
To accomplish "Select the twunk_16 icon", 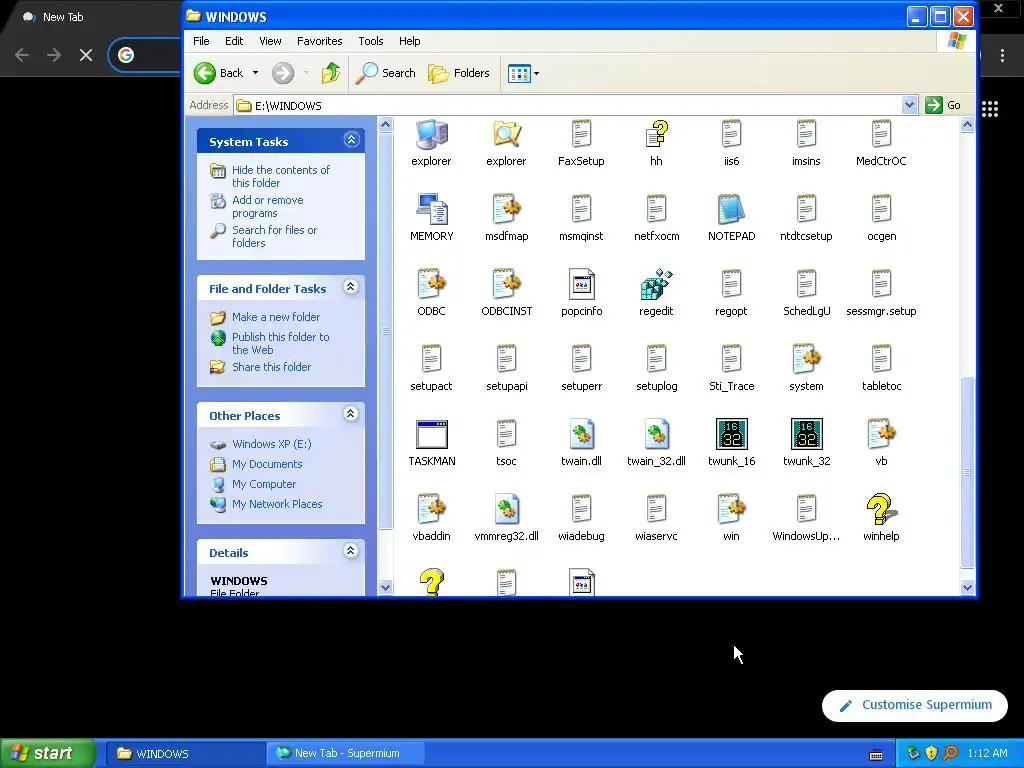I will click(x=731, y=434).
